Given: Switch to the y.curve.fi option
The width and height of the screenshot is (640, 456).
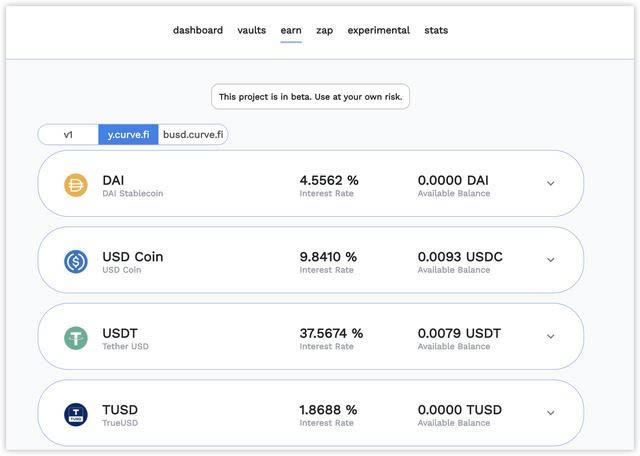Looking at the screenshot, I should [128, 134].
